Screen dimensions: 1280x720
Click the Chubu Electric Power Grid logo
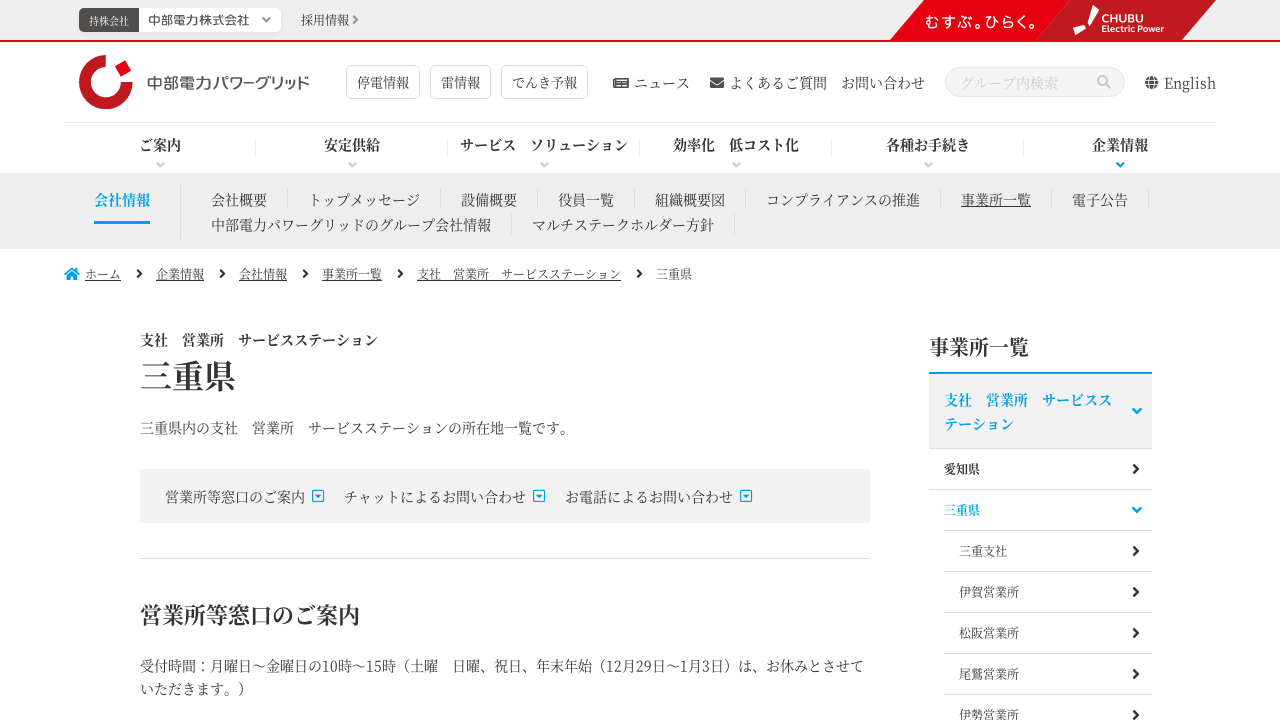tap(194, 83)
